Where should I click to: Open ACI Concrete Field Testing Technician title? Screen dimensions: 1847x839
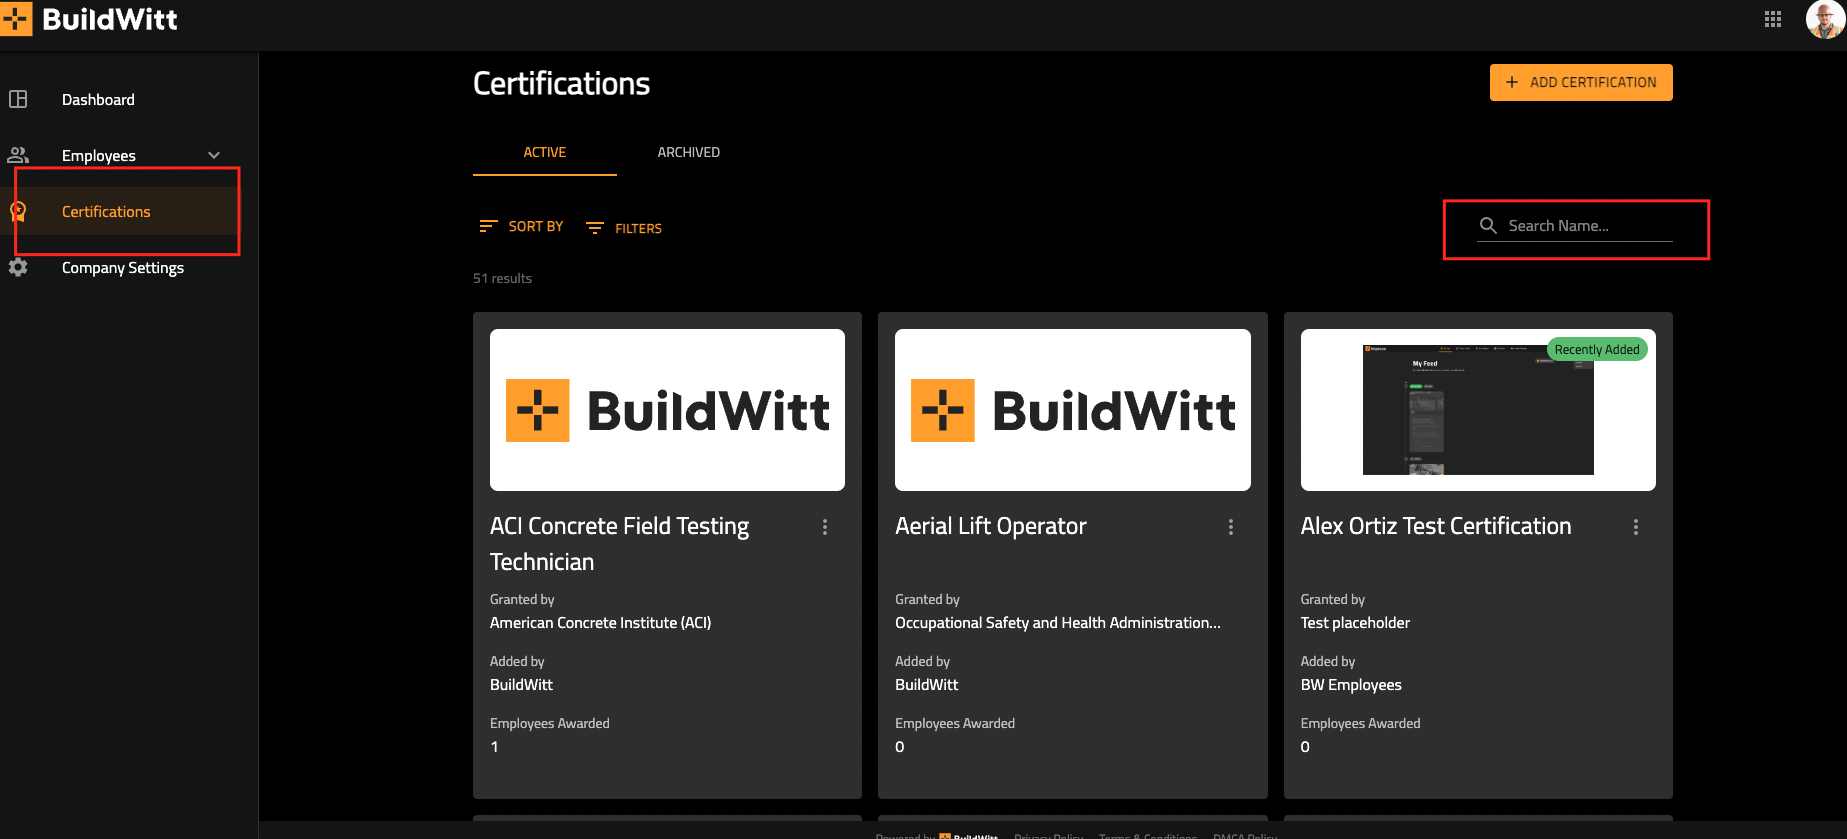[620, 544]
